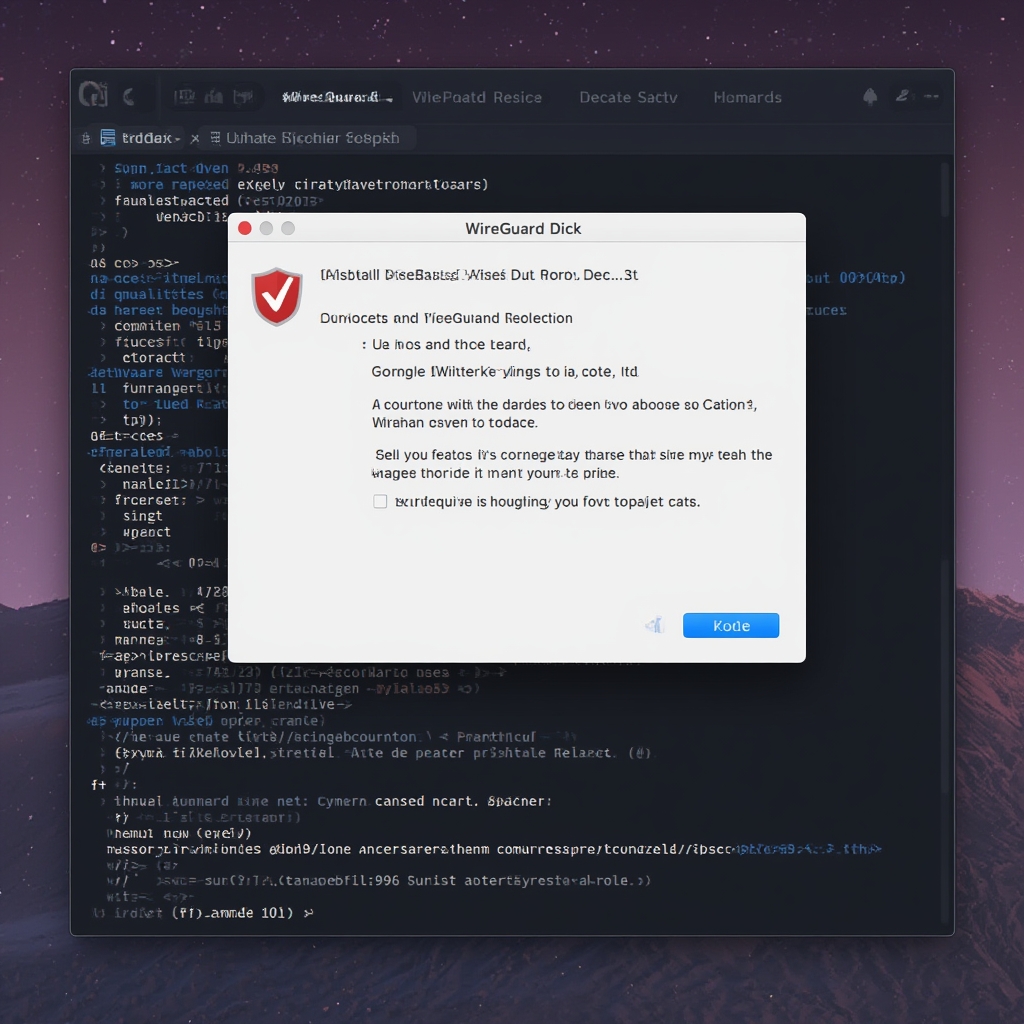This screenshot has height=1024, width=1024.
Task: Expand the overflow menu via the ellipsis icon
Action: pyautogui.click(x=931, y=96)
